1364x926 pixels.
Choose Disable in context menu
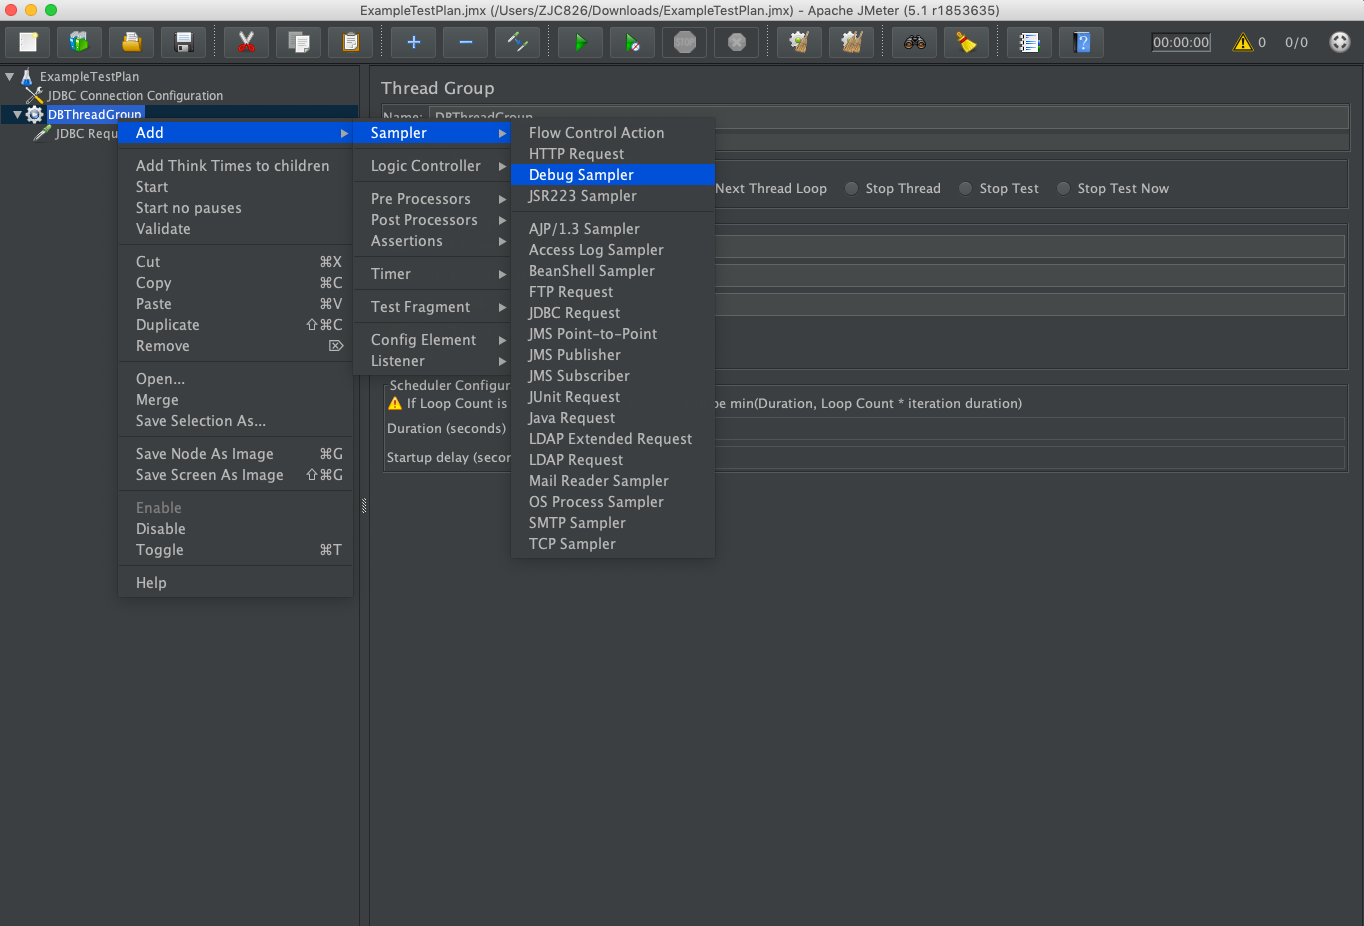click(235, 529)
